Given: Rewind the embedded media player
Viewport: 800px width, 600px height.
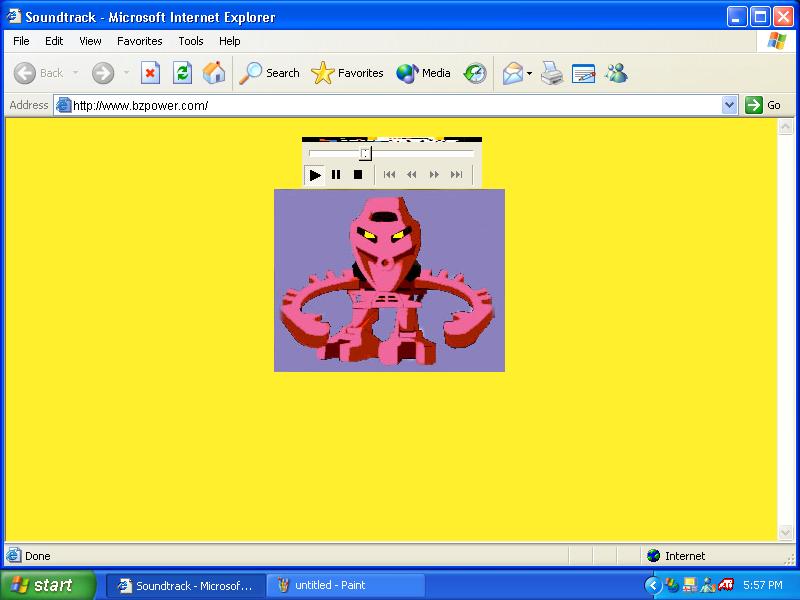Looking at the screenshot, I should point(412,174).
